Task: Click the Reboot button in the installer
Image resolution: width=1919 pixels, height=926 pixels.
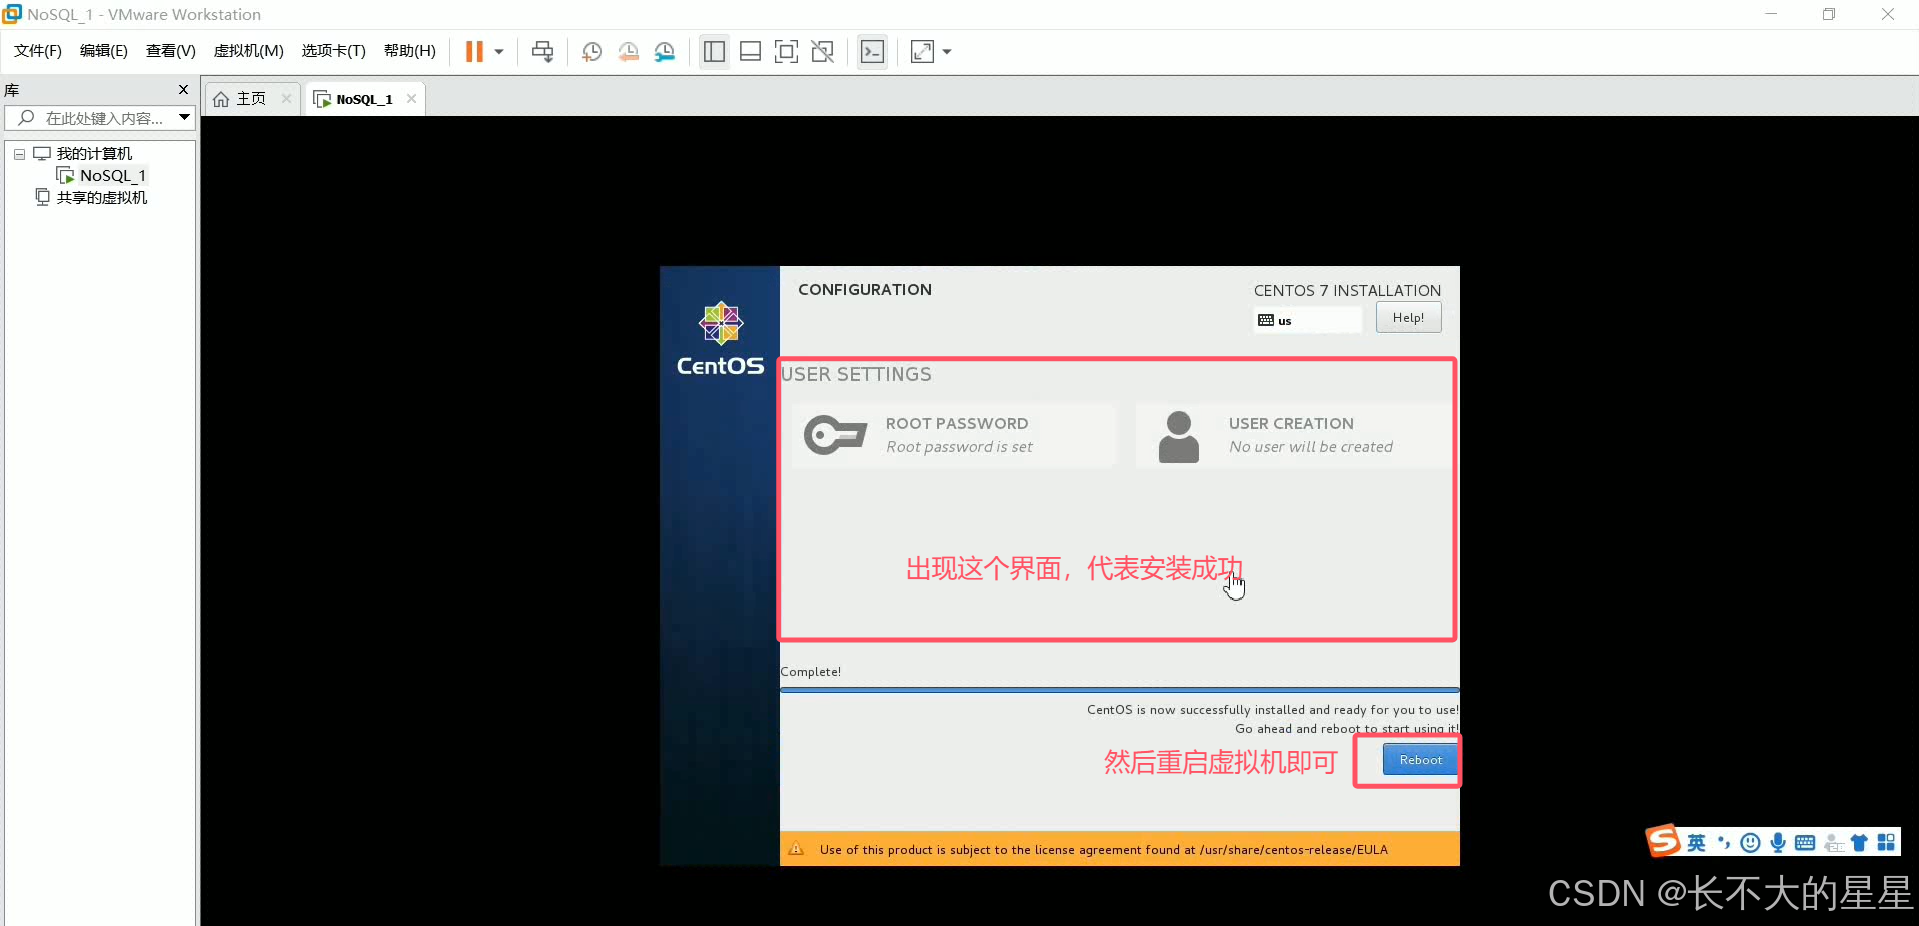Action: 1420,760
